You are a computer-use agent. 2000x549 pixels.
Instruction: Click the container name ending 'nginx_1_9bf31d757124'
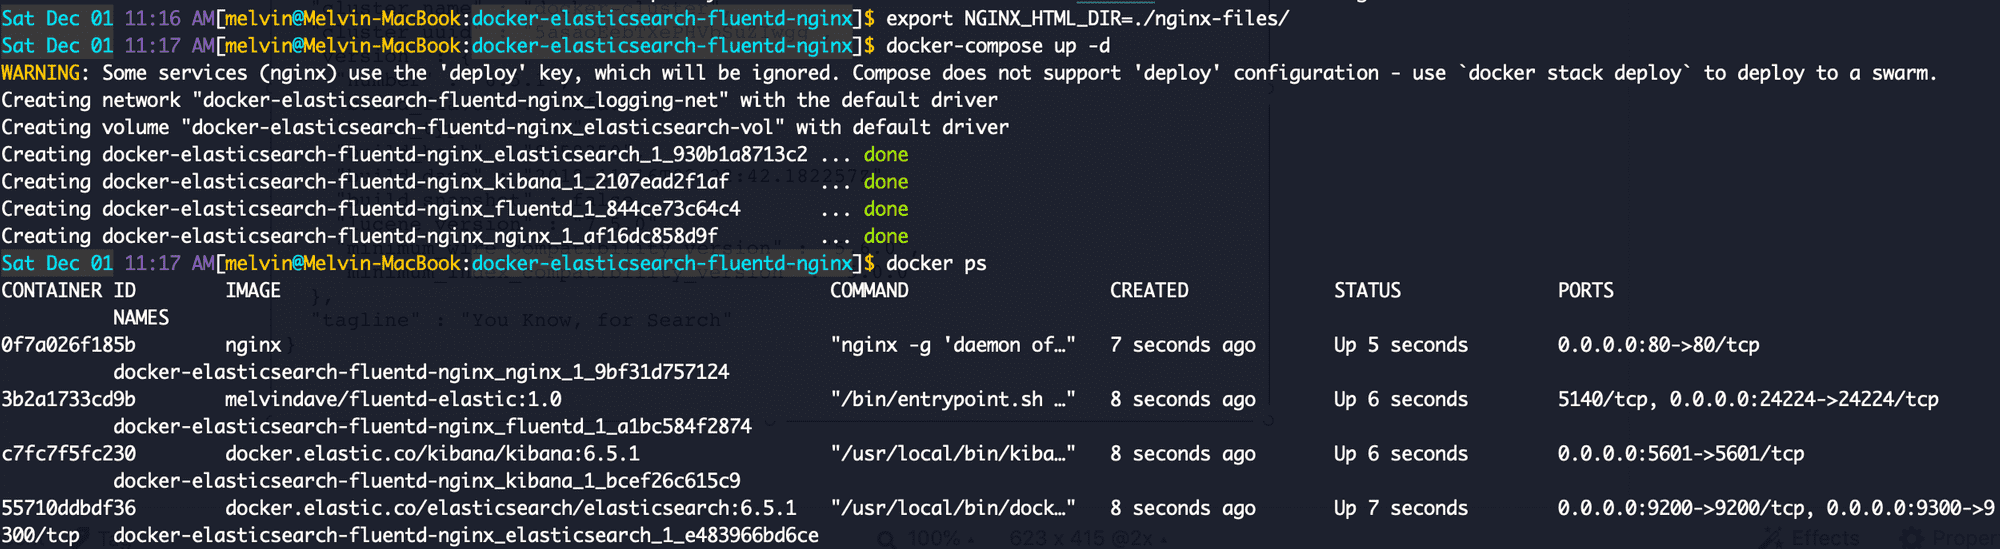click(x=421, y=372)
